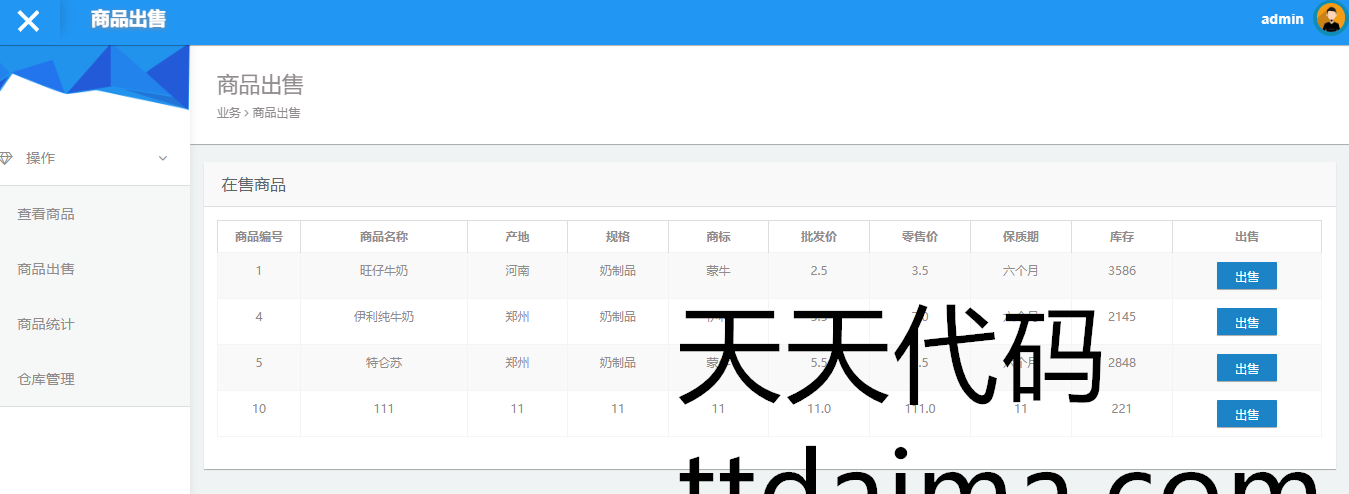Open the 查看商品 menu item
This screenshot has width=1349, height=494.
(x=46, y=214)
